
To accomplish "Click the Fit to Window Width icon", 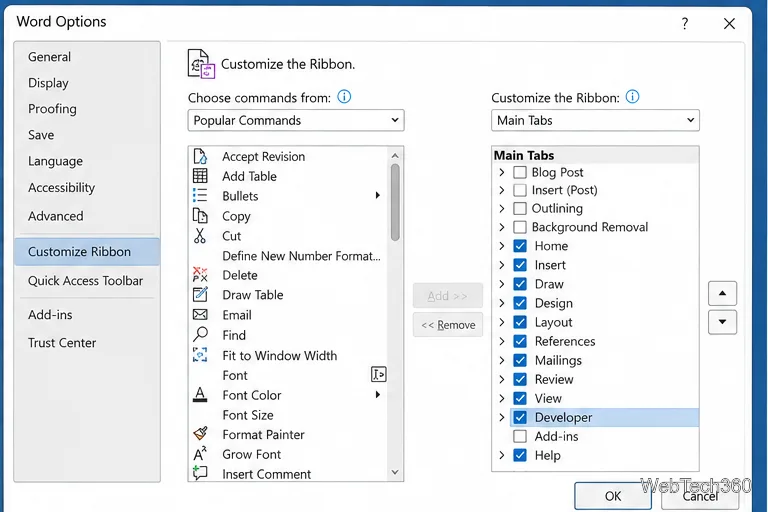I will pyautogui.click(x=200, y=355).
